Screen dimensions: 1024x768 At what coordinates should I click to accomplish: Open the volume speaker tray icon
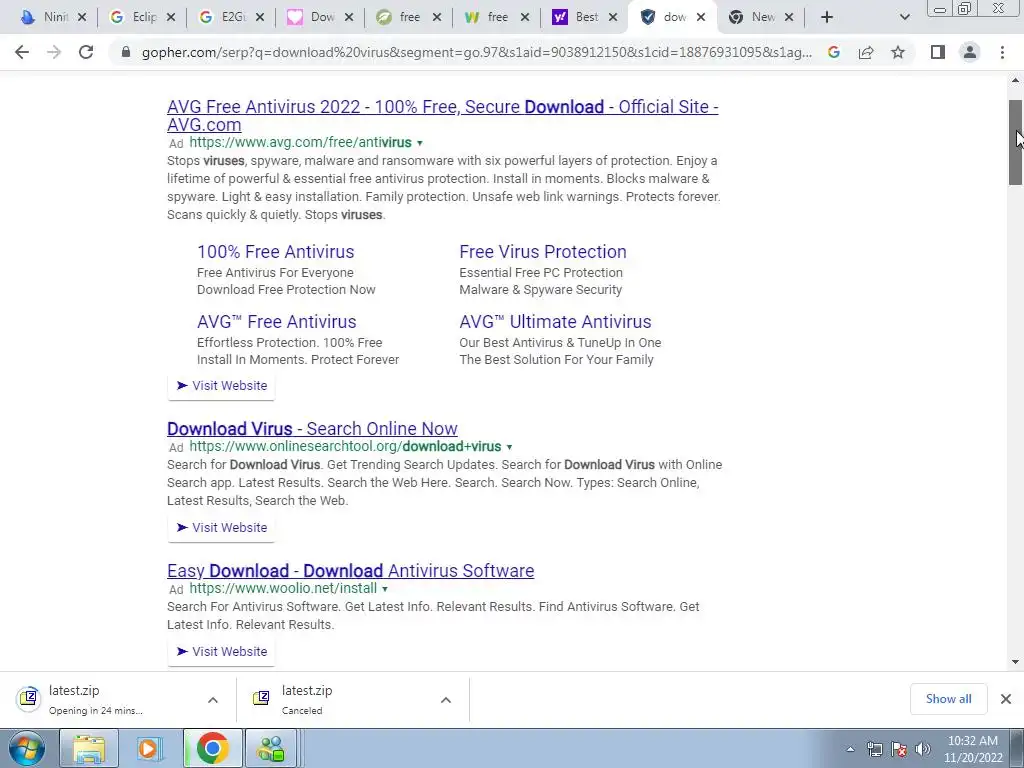(x=923, y=749)
